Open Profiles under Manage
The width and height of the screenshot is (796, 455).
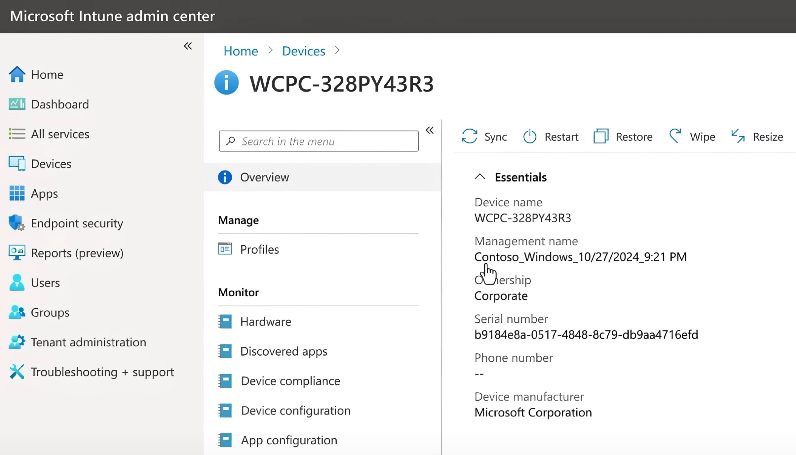point(259,249)
